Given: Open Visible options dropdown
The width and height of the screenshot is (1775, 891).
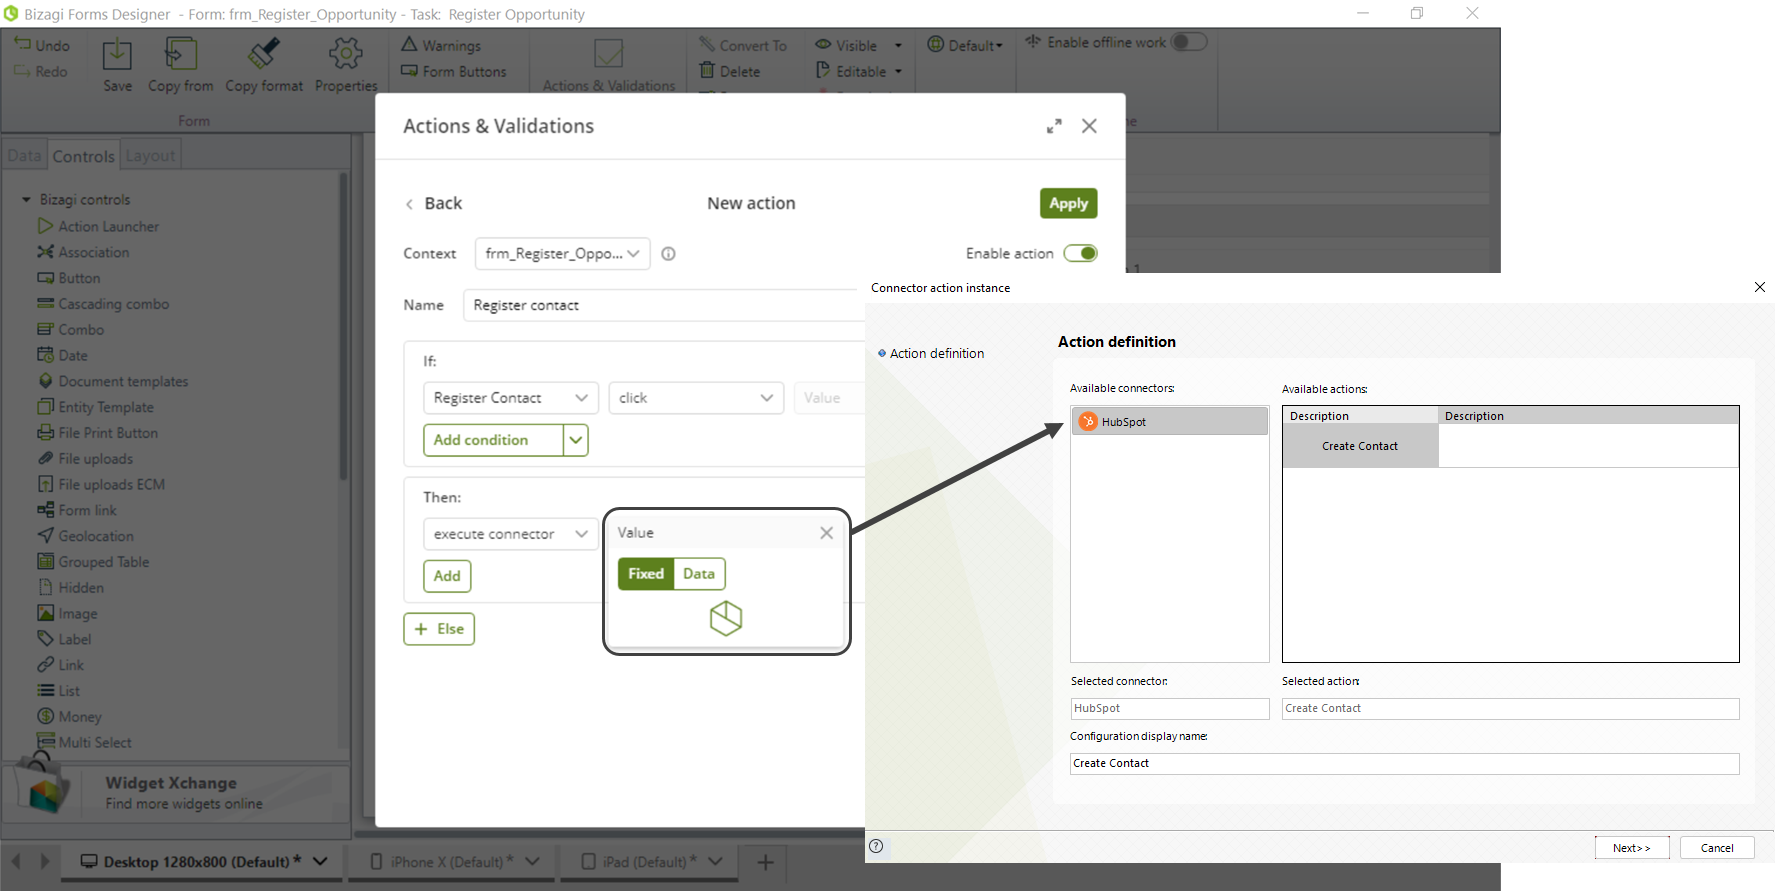Looking at the screenshot, I should tap(898, 45).
